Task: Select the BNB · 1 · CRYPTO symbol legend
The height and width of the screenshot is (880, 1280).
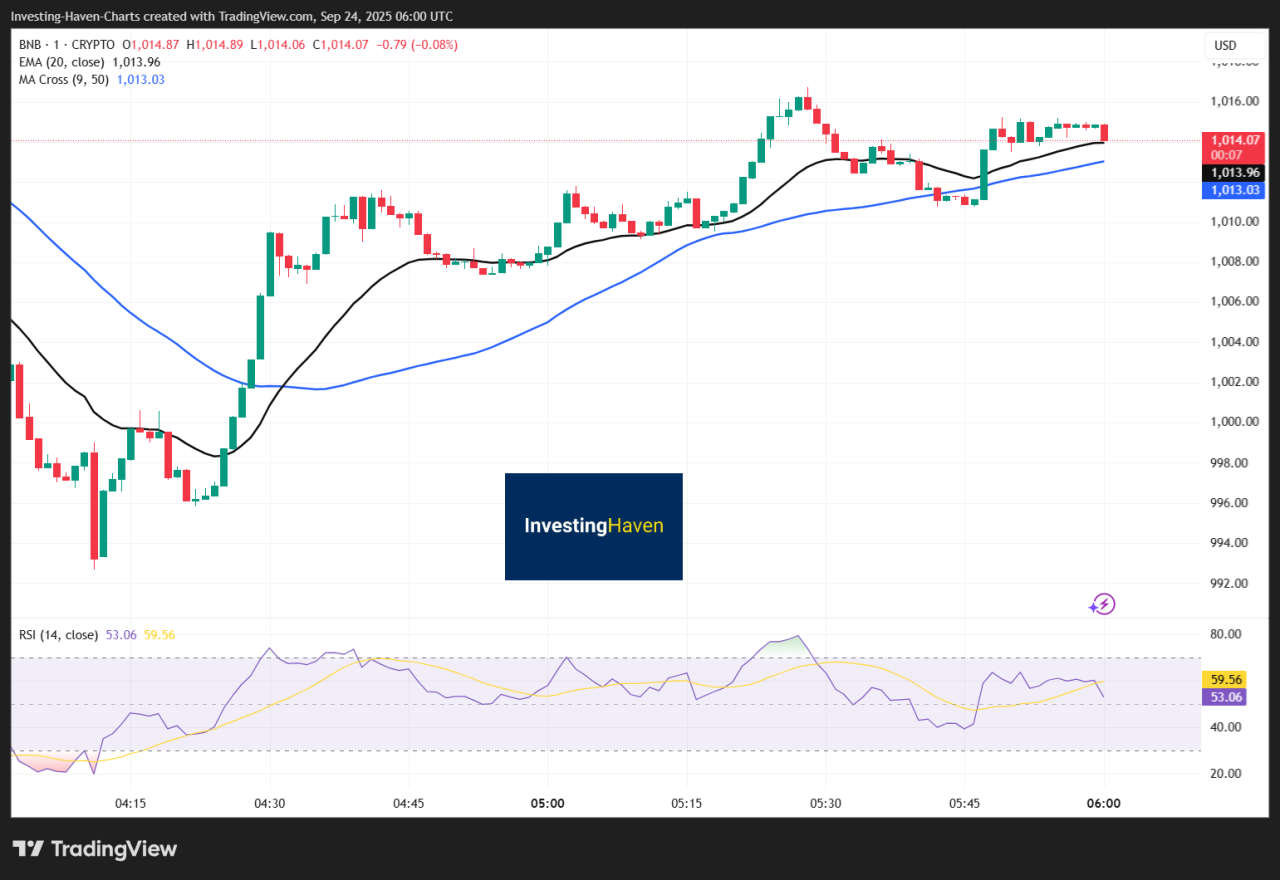Action: pos(67,45)
